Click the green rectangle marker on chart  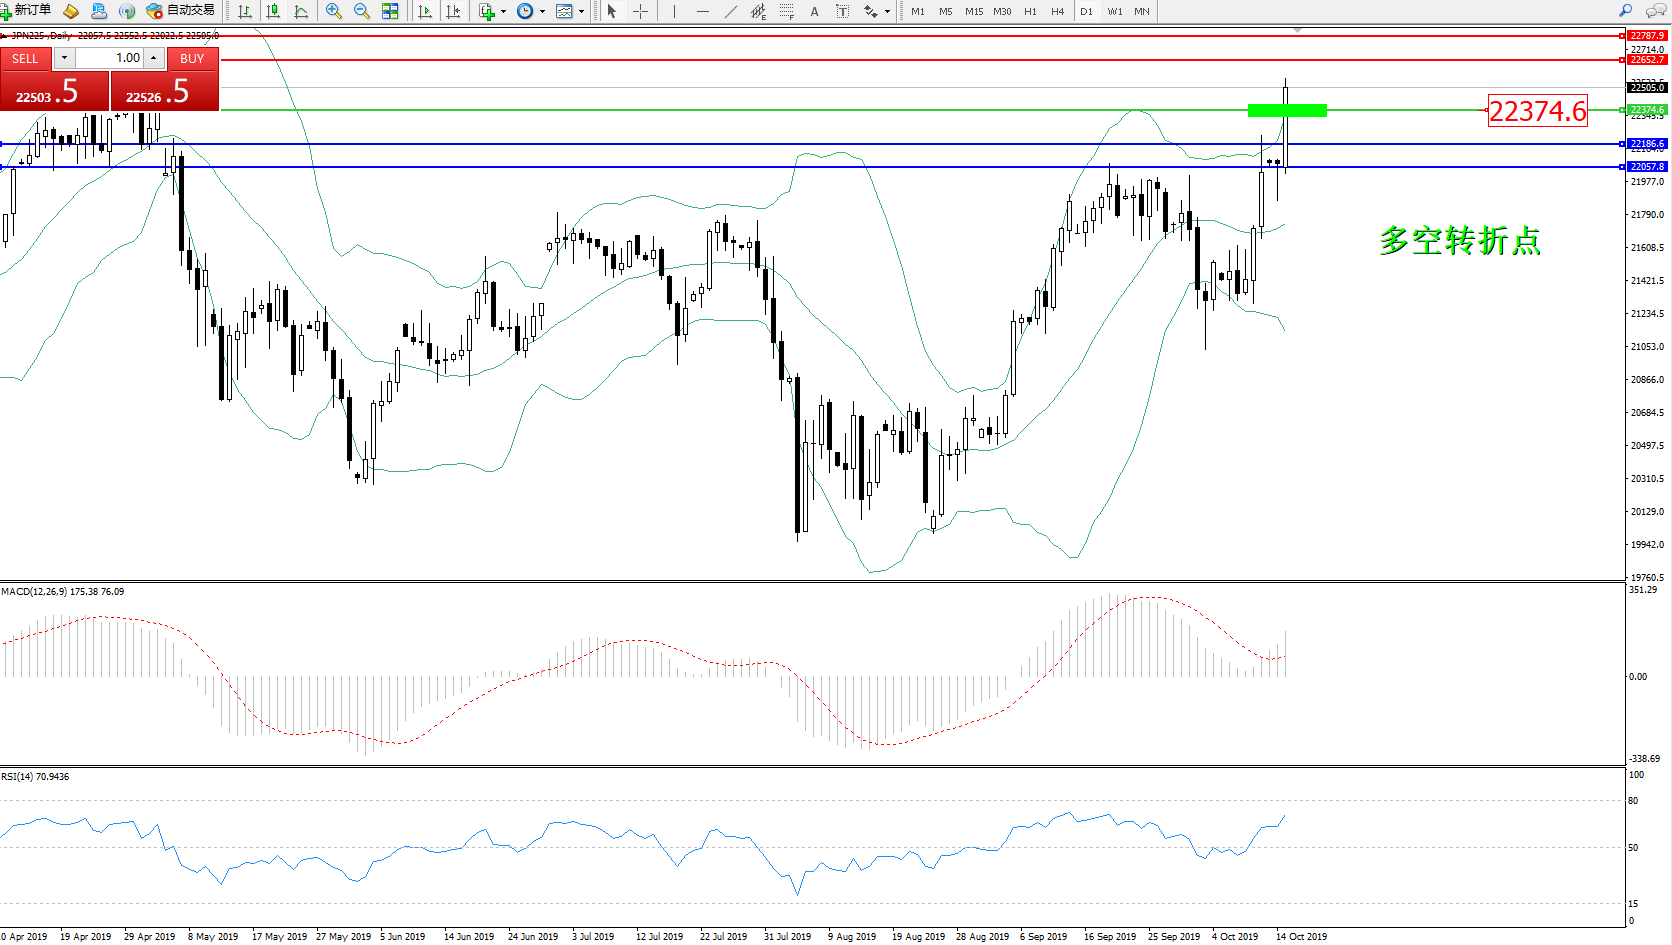(1287, 110)
